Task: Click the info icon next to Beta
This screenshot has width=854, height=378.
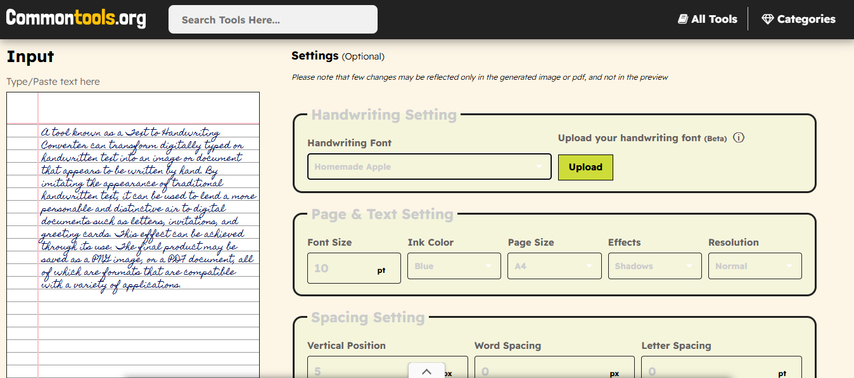Action: coord(739,138)
